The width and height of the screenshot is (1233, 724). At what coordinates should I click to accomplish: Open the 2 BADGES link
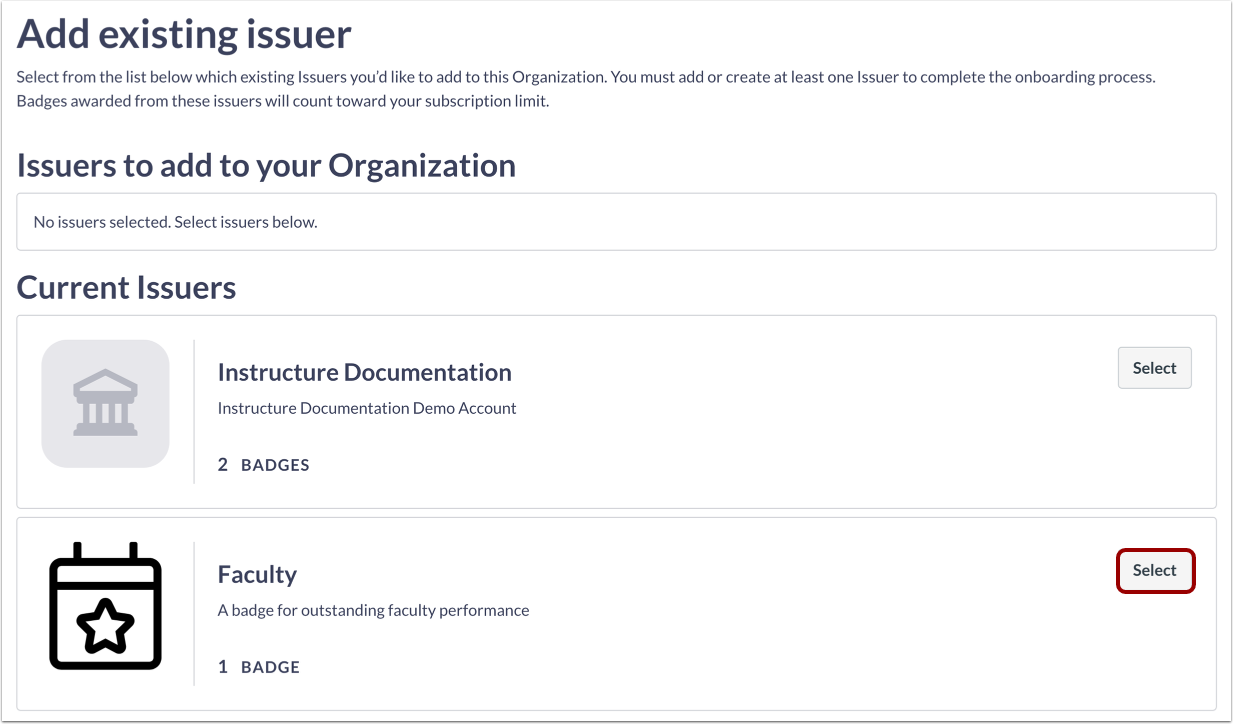(x=263, y=464)
